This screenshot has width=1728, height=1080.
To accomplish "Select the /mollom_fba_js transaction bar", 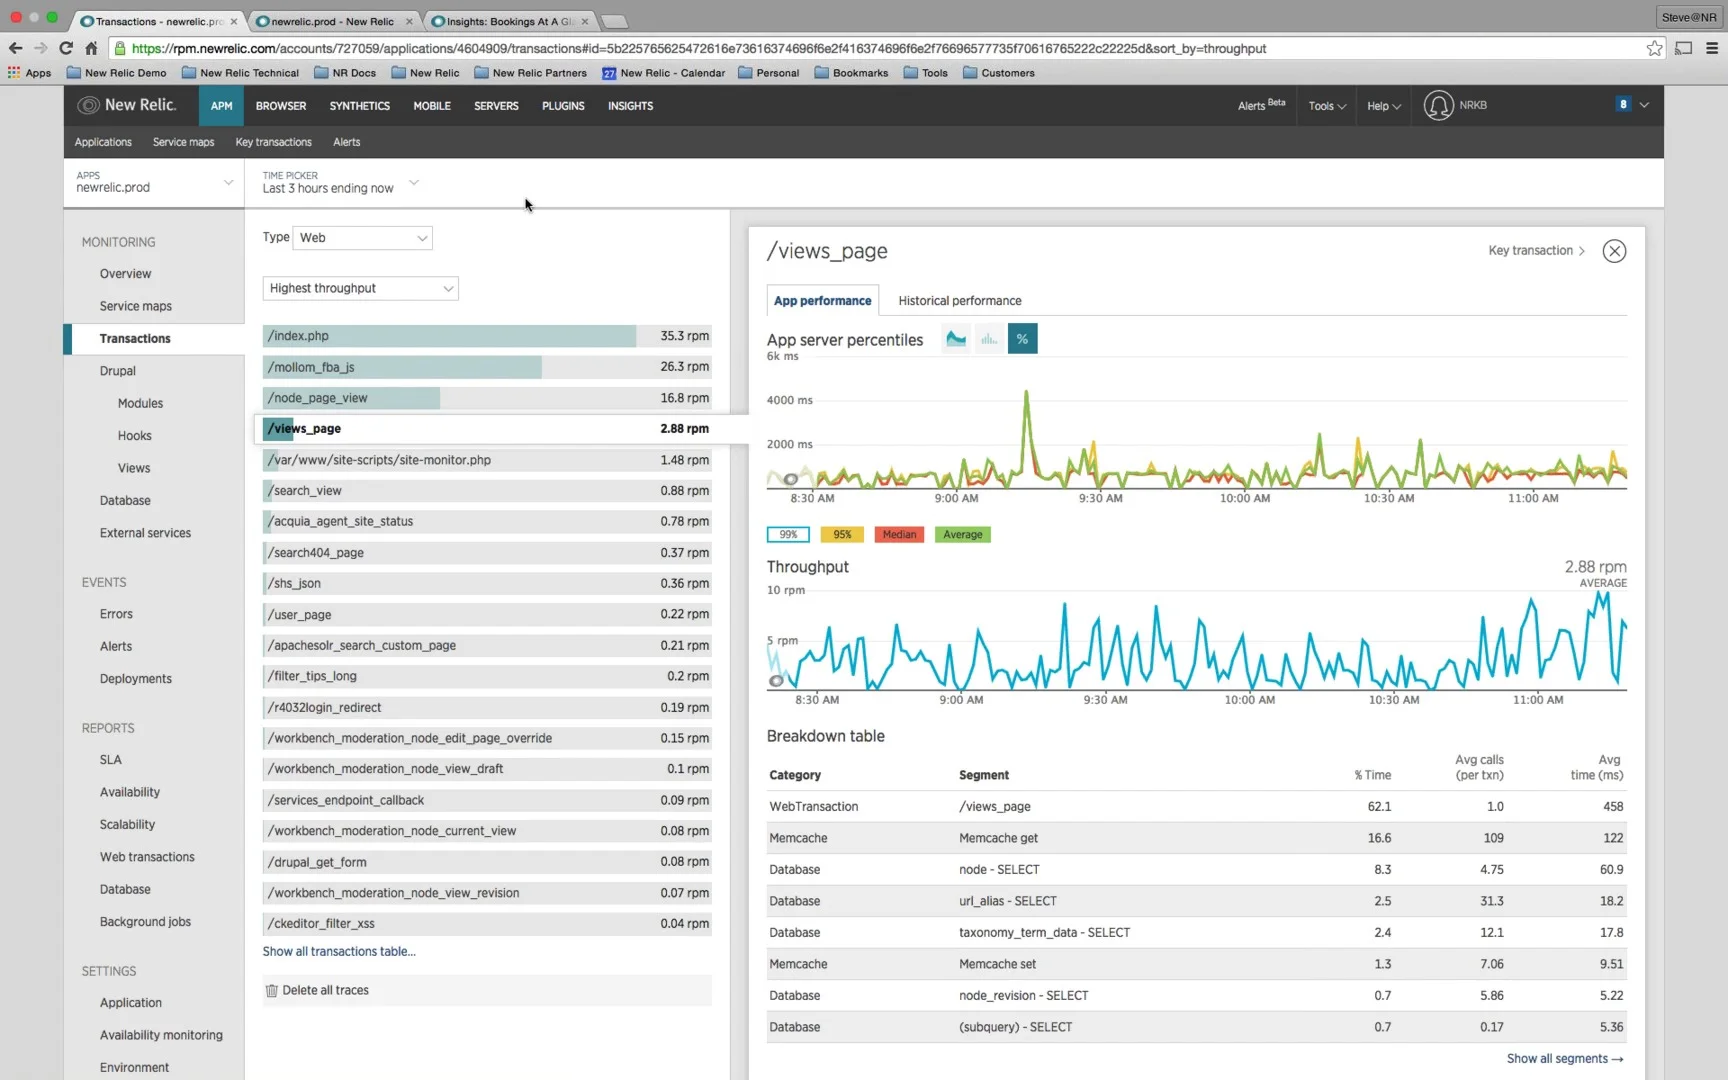I will click(487, 367).
